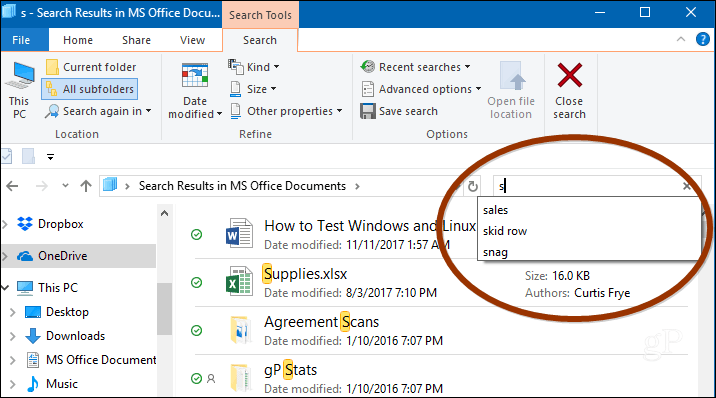Click the Search Tools contextual tab
Screen dimensions: 716x398
[x=260, y=15]
